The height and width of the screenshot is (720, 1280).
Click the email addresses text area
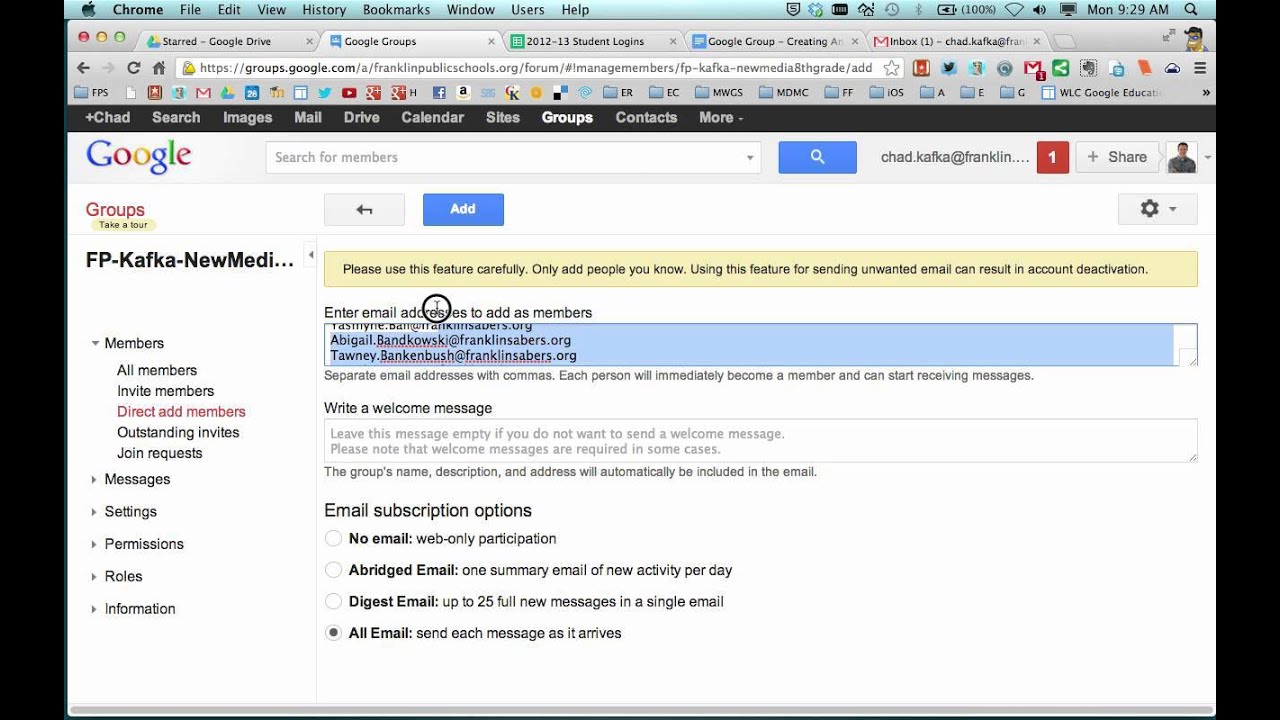point(760,345)
